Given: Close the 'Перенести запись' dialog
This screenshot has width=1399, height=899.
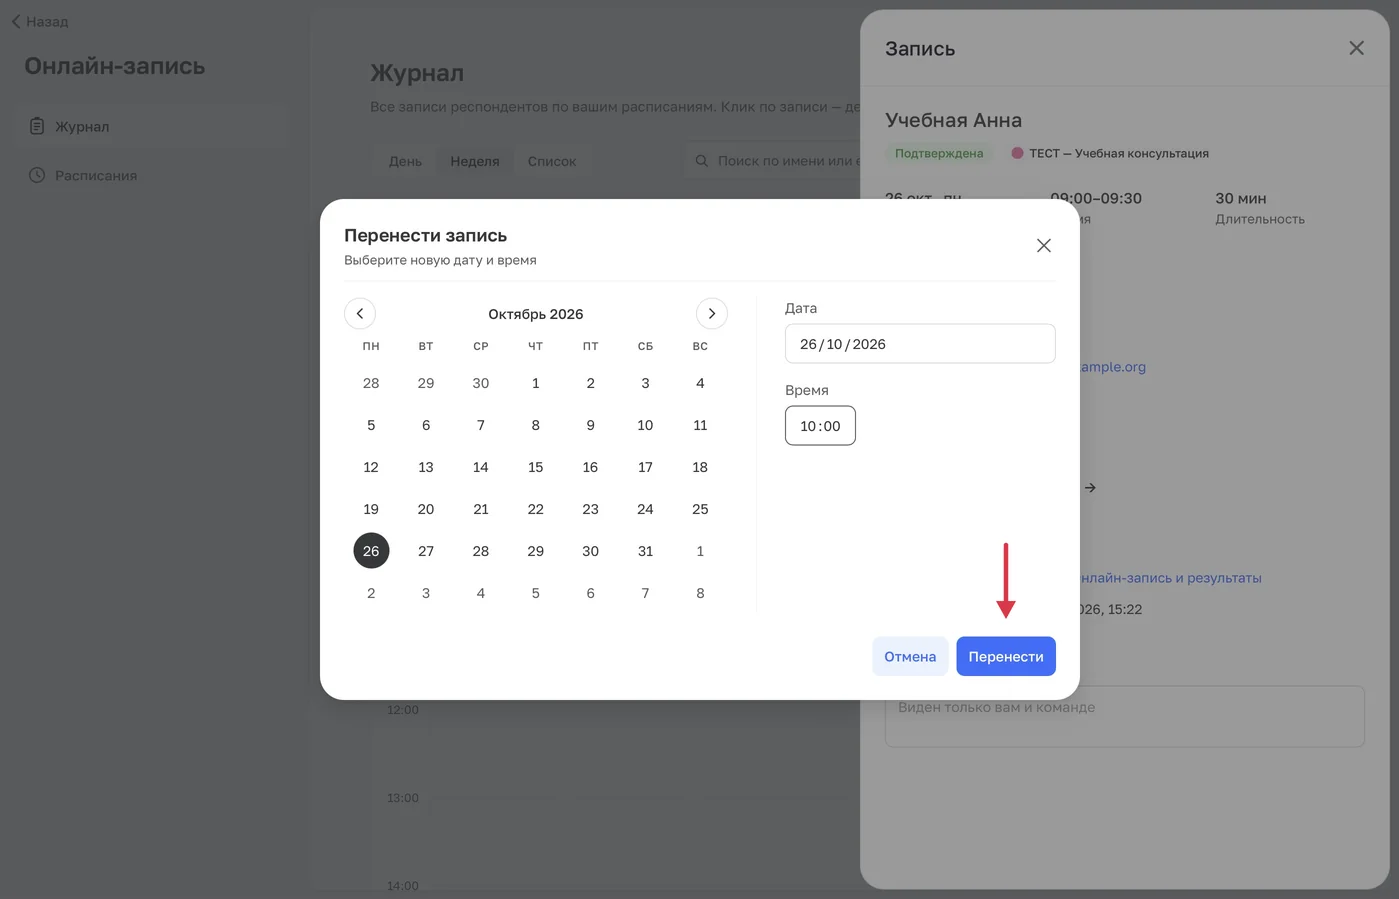Looking at the screenshot, I should [1043, 245].
